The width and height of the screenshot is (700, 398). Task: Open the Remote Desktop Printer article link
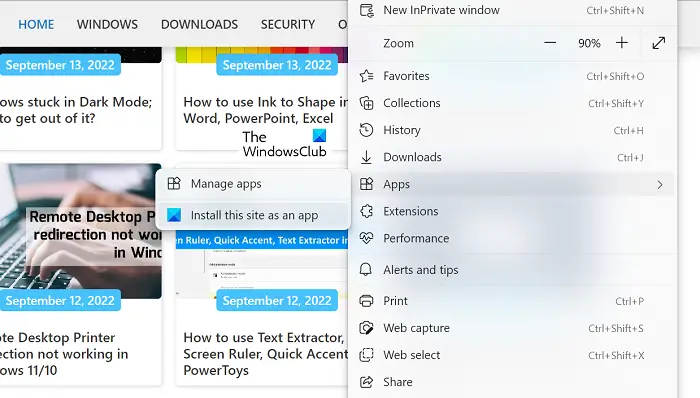pos(64,354)
